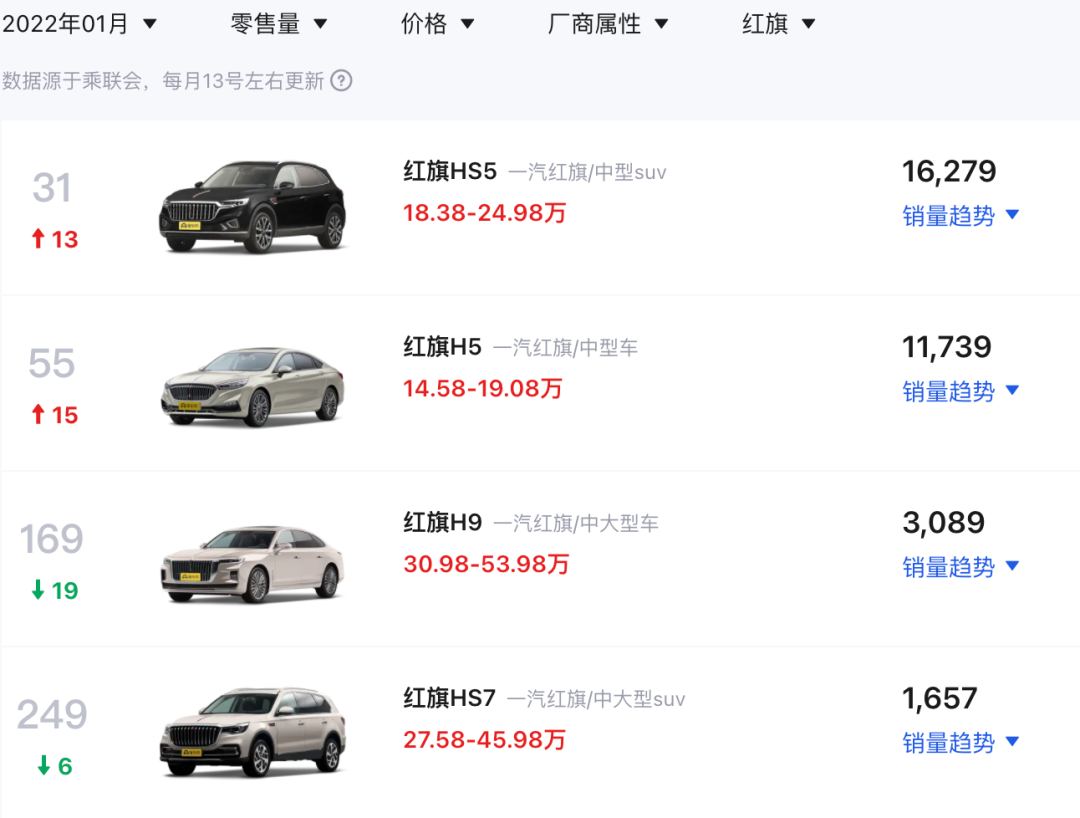The height and width of the screenshot is (818, 1080).
Task: Open the 2022年01月 date dropdown
Action: pos(80,24)
